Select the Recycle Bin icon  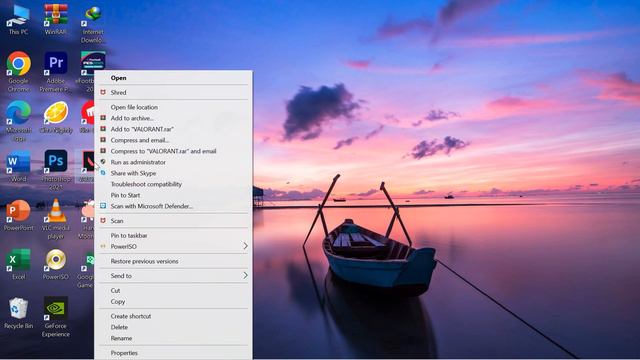point(18,313)
